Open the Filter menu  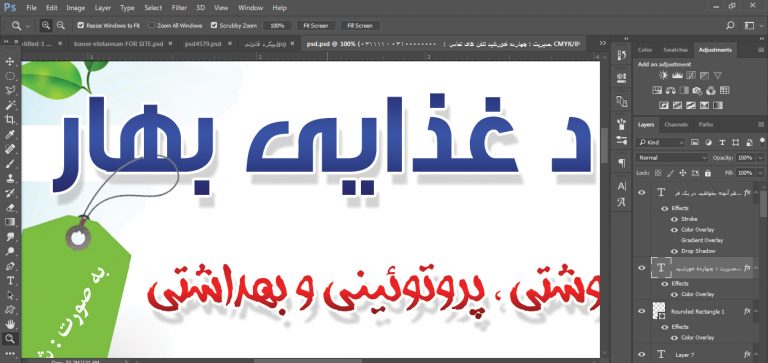click(x=179, y=8)
